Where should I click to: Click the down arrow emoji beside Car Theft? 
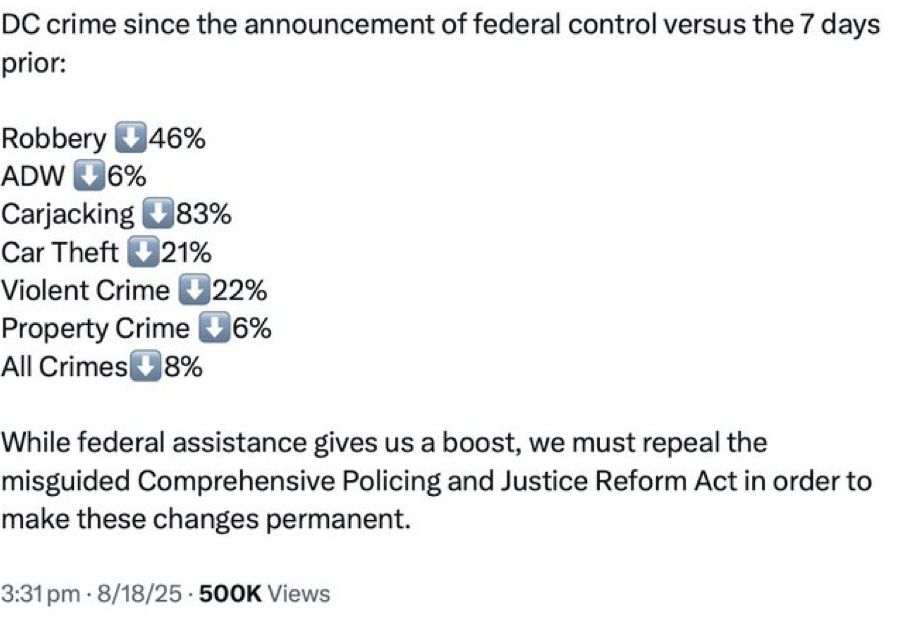[x=143, y=252]
